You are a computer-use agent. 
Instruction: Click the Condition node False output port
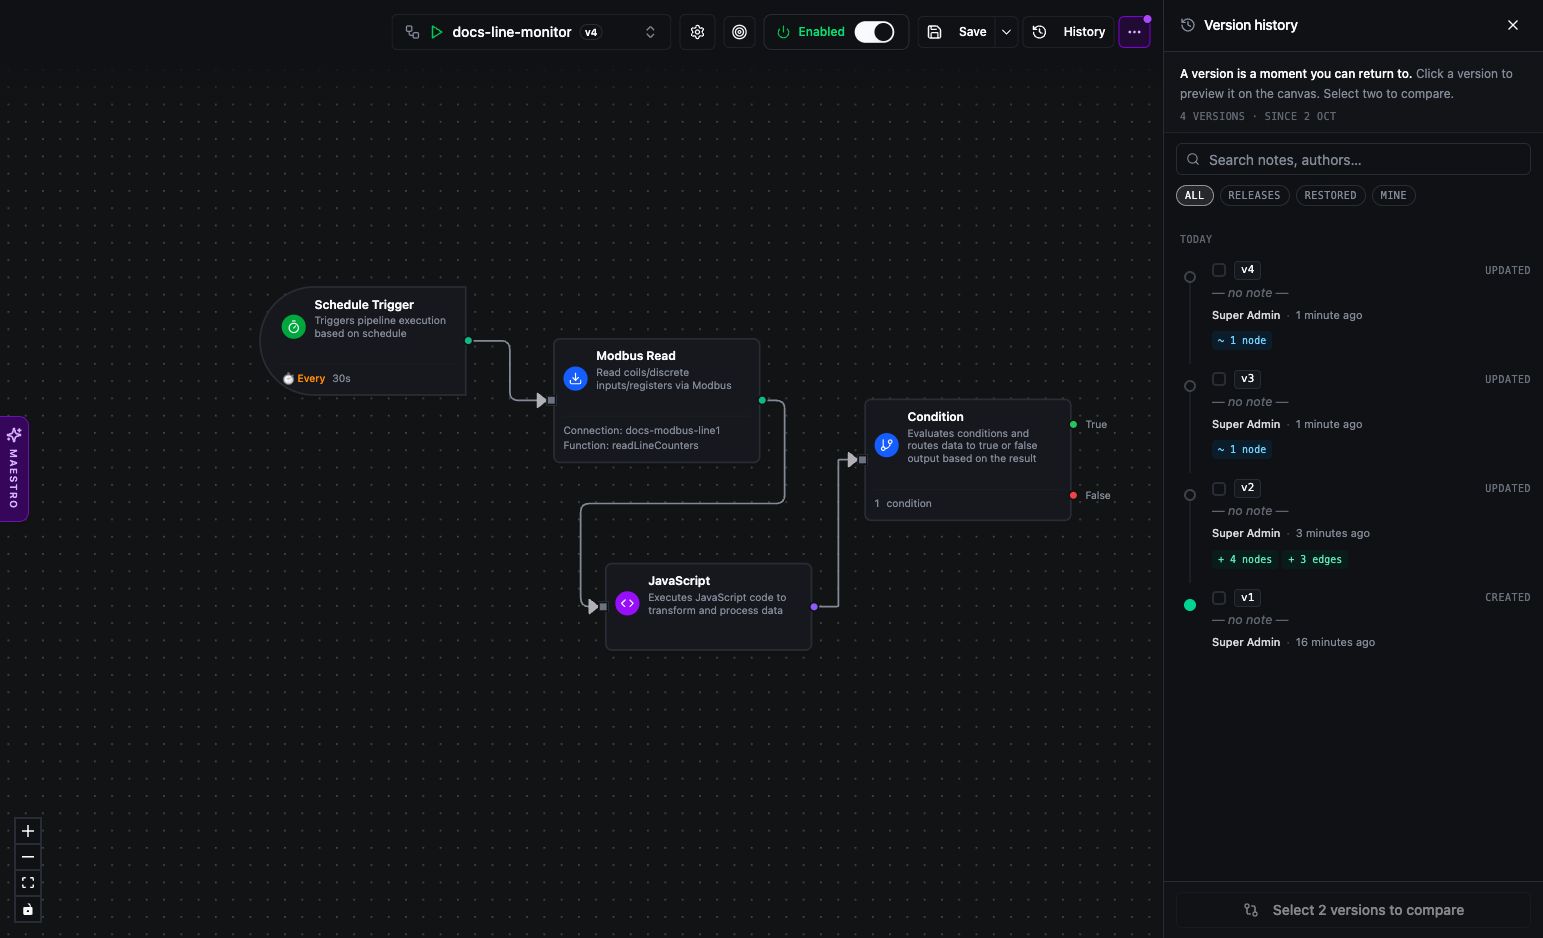pyautogui.click(x=1074, y=496)
